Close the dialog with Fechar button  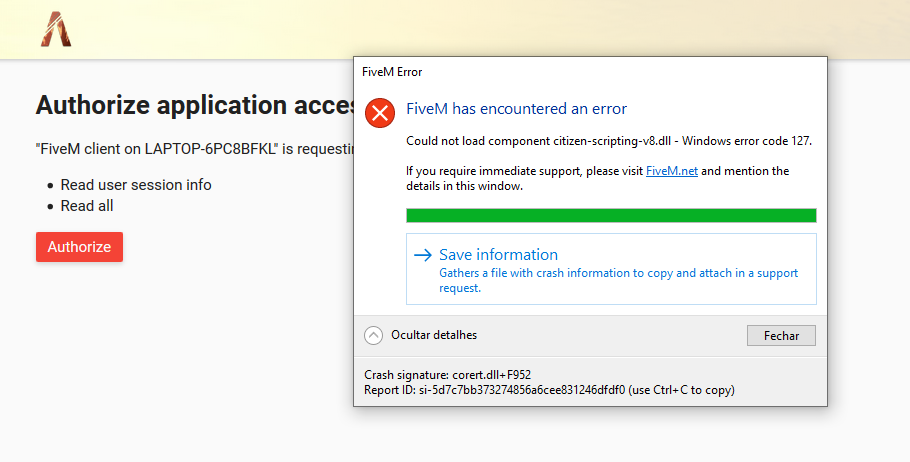pyautogui.click(x=781, y=335)
